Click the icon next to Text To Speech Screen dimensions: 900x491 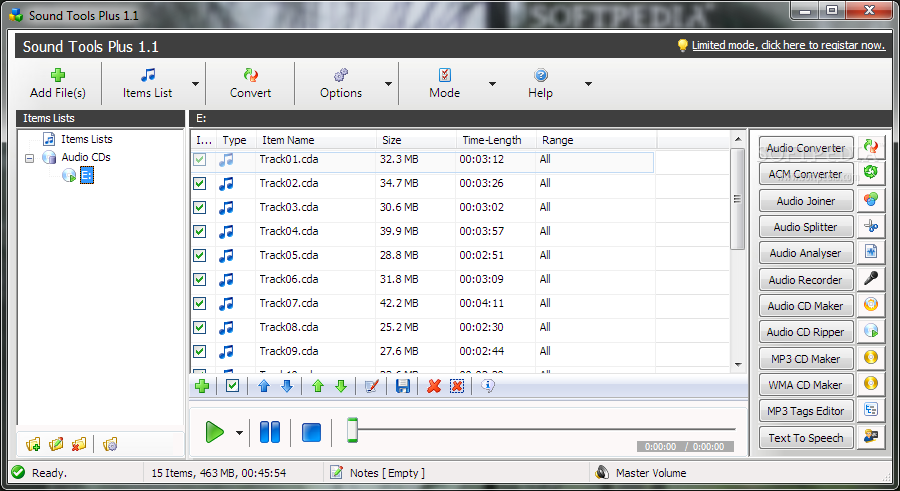(871, 437)
